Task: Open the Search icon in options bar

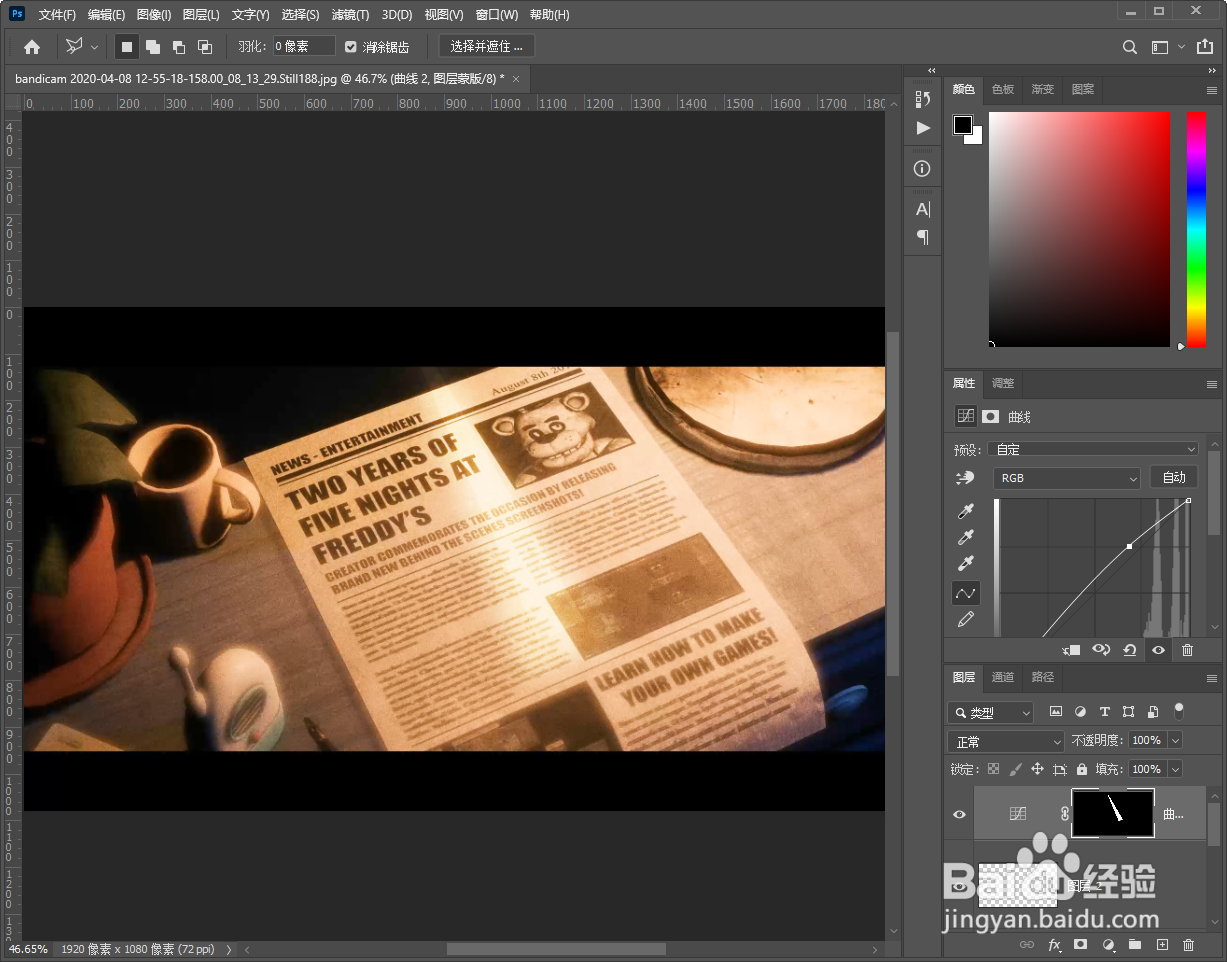Action: pyautogui.click(x=1130, y=47)
